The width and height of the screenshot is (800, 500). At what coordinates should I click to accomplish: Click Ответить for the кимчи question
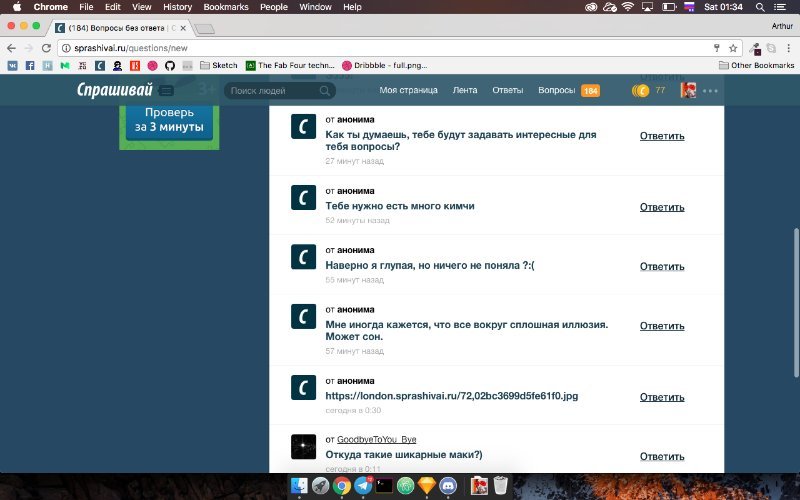click(662, 207)
